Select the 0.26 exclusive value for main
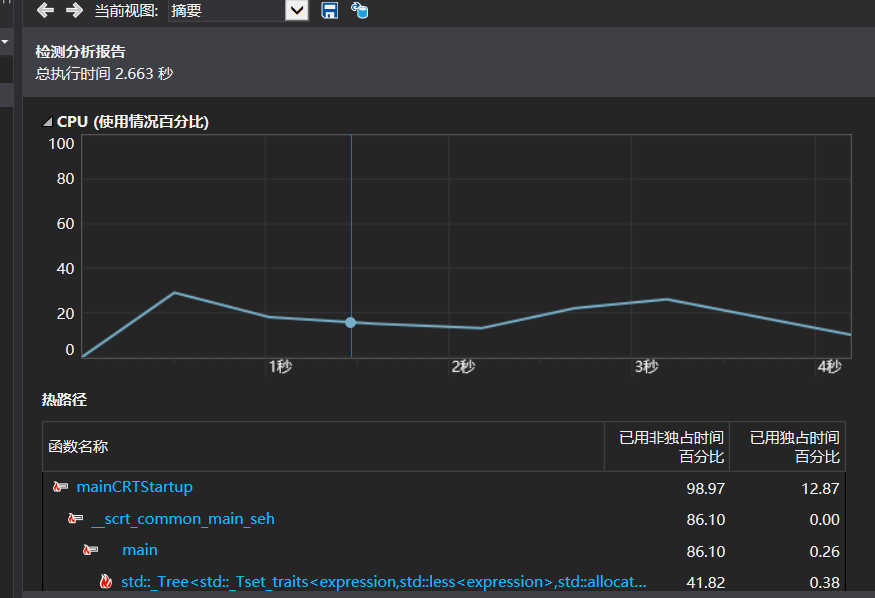Screen dimensions: 875x598 (824, 552)
